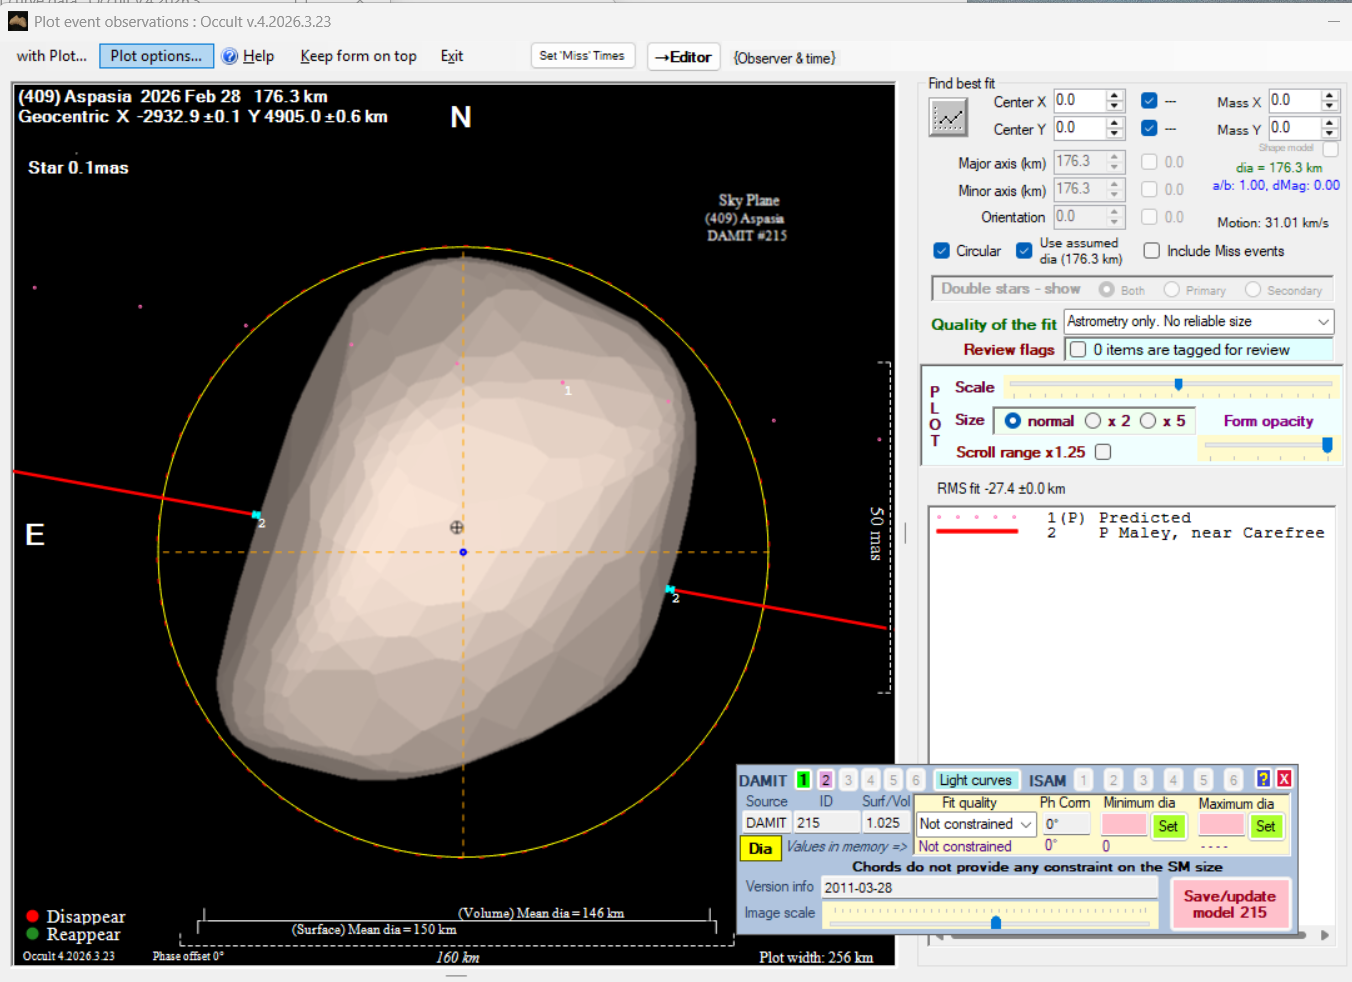
Task: Close the shape model panel with red X
Action: 1284,779
